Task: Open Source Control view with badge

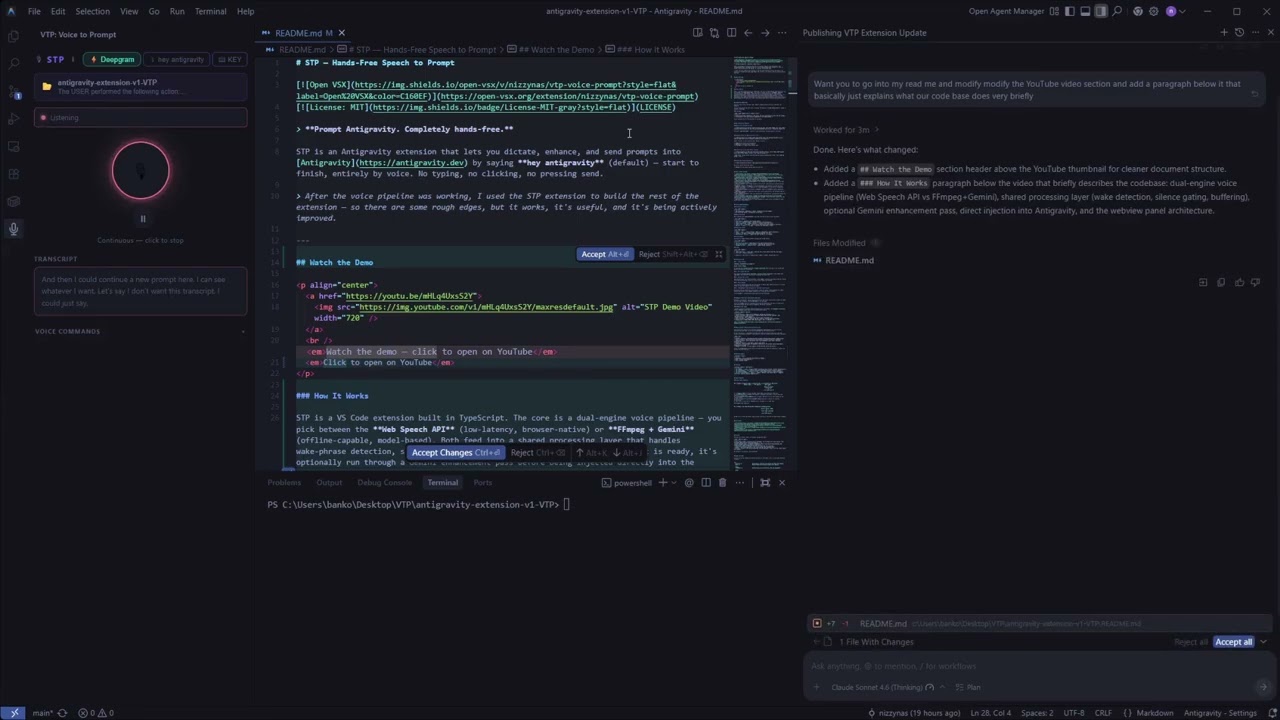Action: (13, 91)
